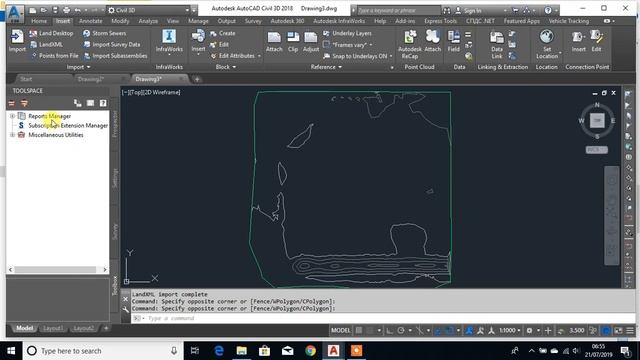640x360 pixels.
Task: Open Storm Sewers import
Action: click(x=104, y=33)
